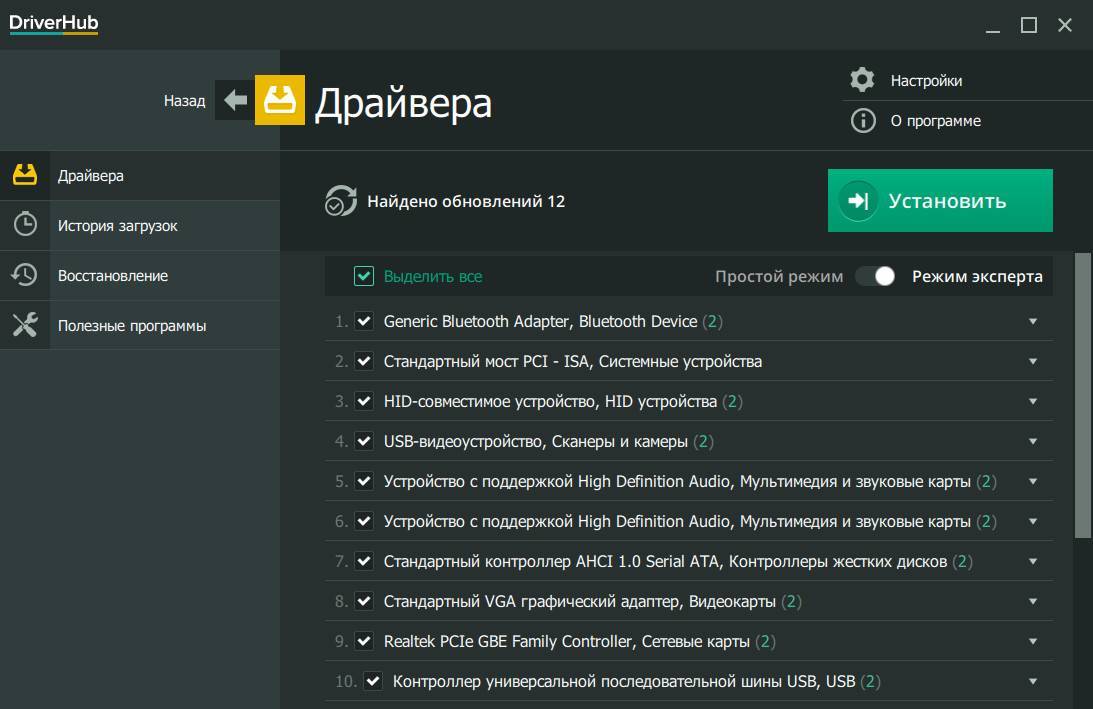Image resolution: width=1093 pixels, height=709 pixels.
Task: Click the История загрузок clock icon
Action: coord(25,225)
